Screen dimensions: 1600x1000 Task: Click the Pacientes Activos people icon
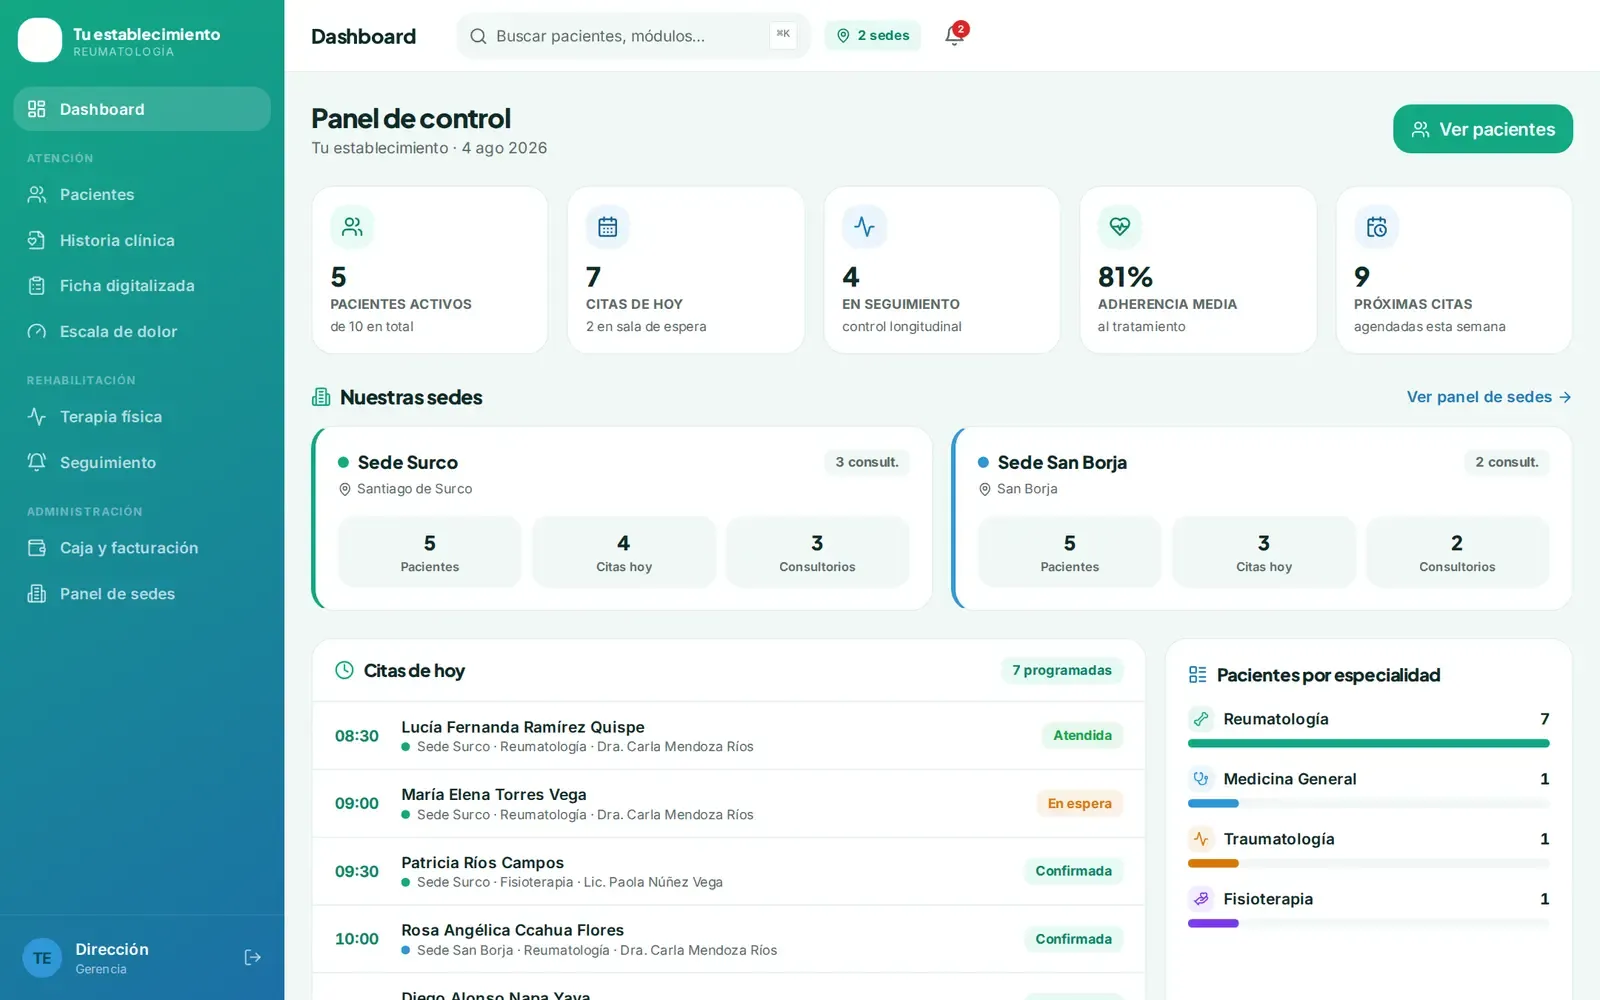pyautogui.click(x=352, y=227)
